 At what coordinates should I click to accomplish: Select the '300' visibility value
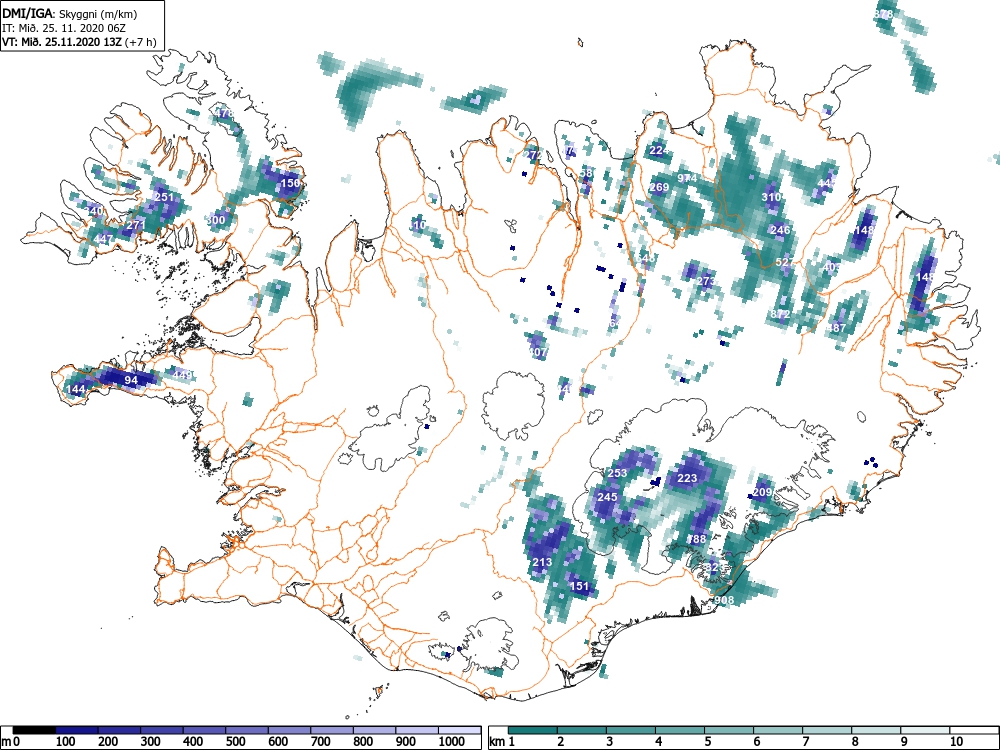tap(216, 220)
